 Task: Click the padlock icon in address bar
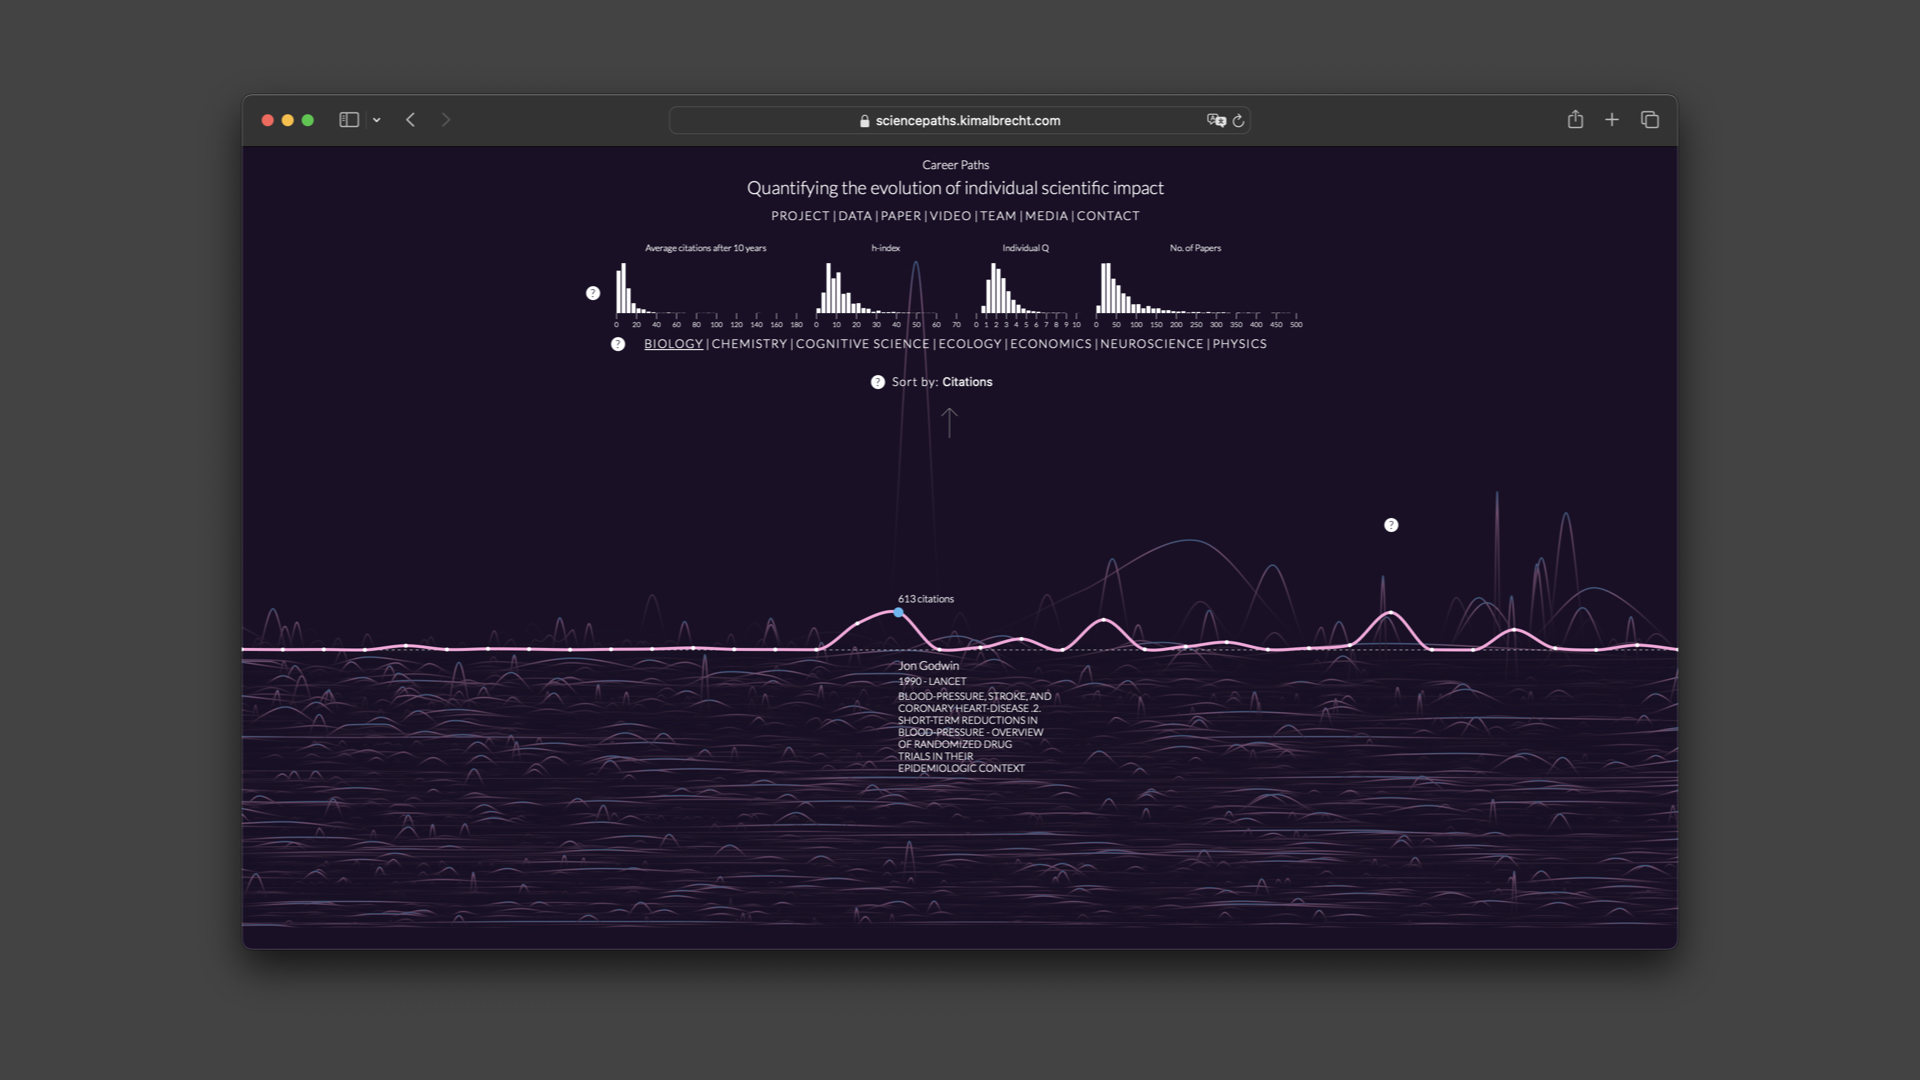click(865, 121)
